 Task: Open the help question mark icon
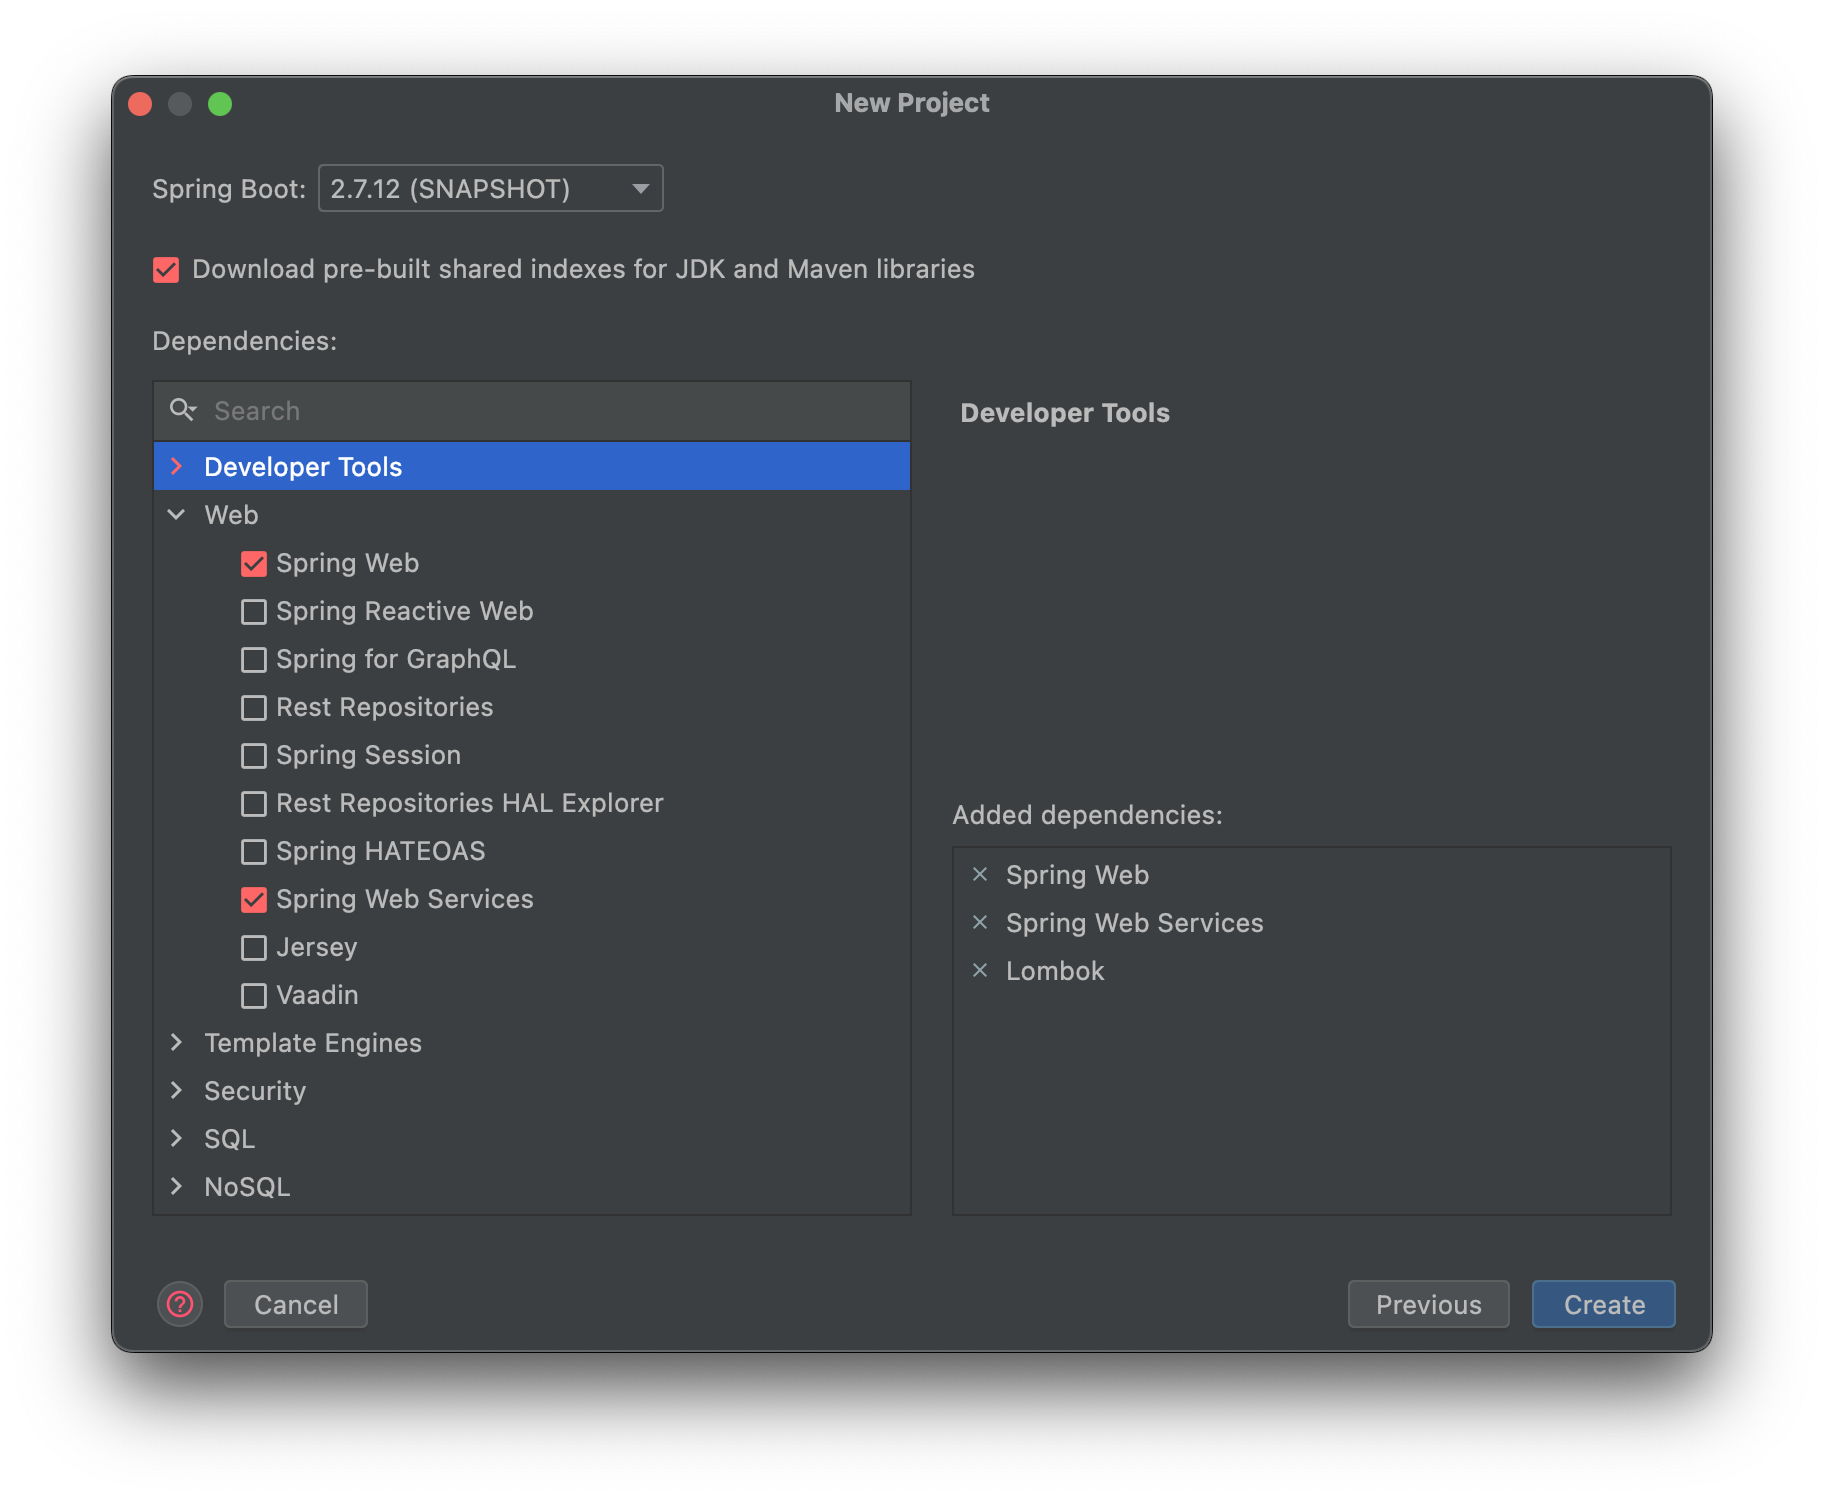(180, 1304)
